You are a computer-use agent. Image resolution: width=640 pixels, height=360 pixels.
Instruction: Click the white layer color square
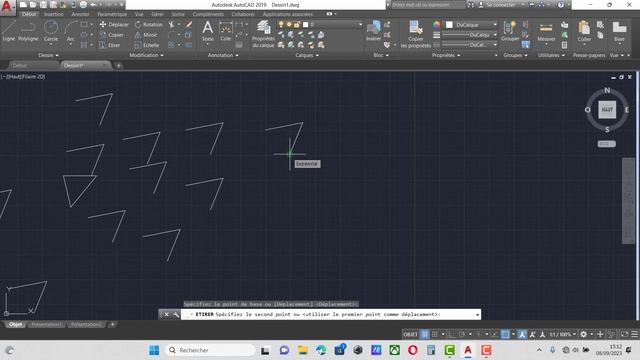305,24
